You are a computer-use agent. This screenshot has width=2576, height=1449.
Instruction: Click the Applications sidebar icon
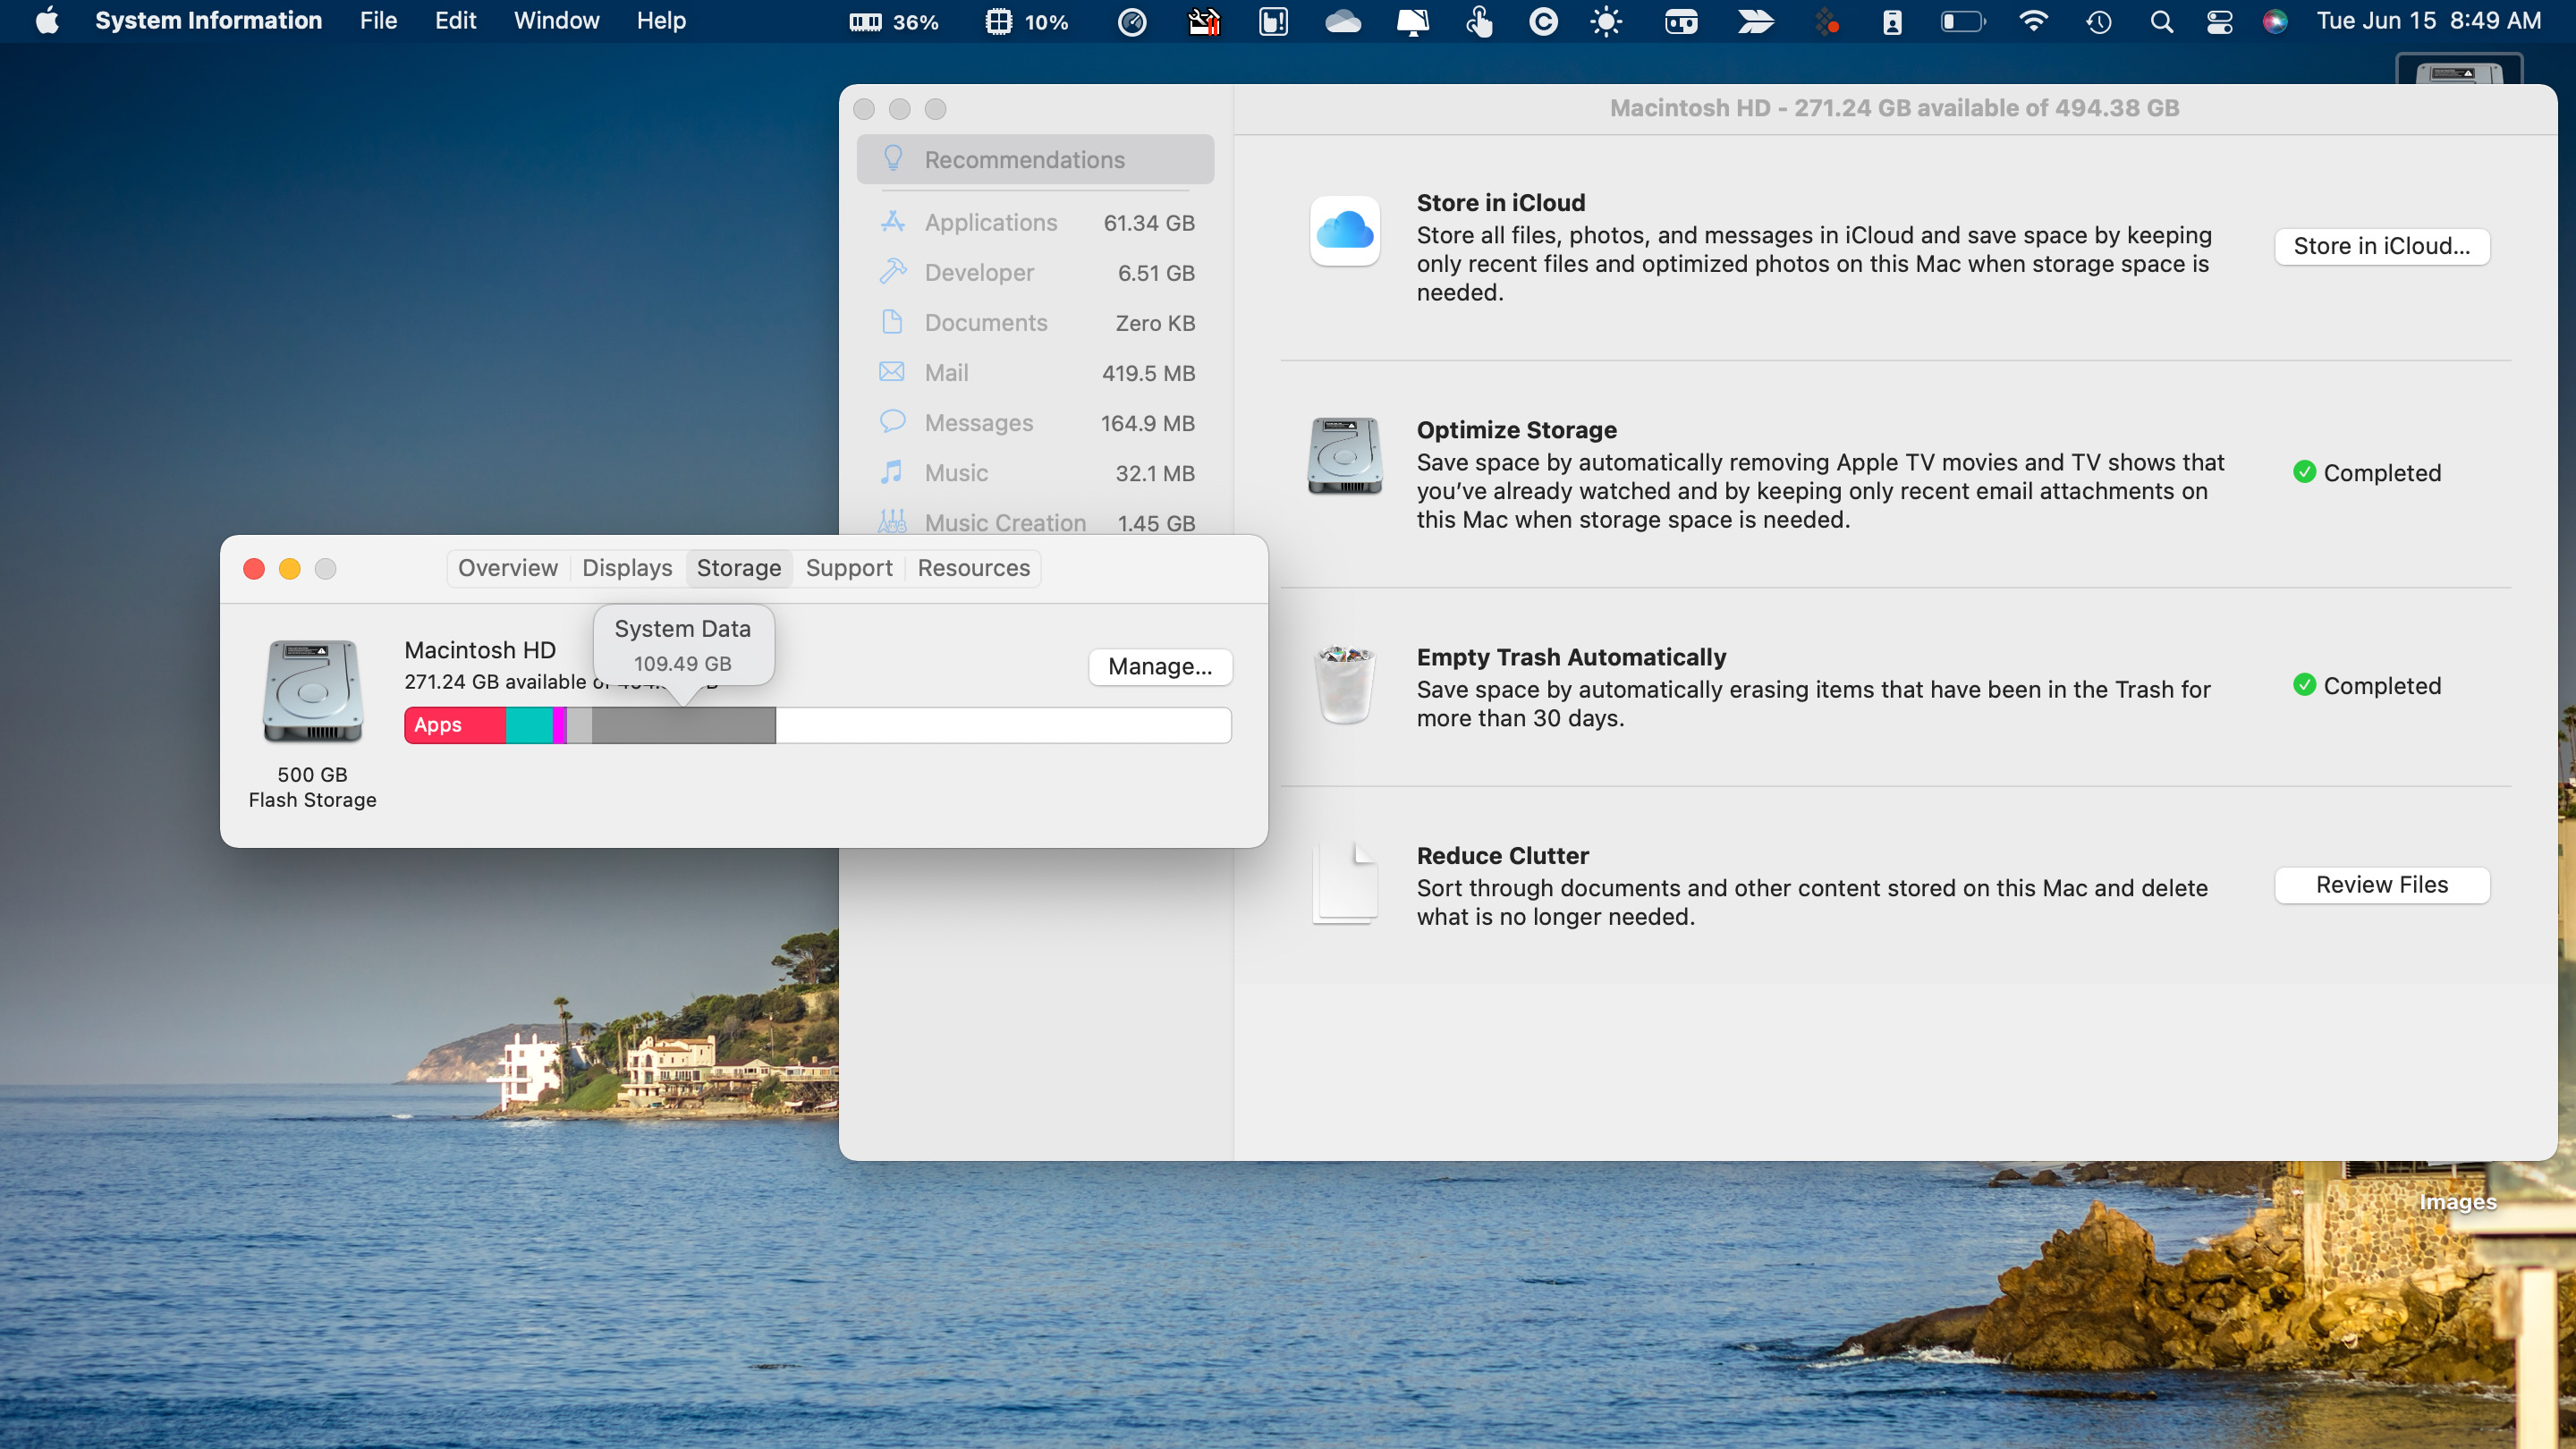[x=892, y=222]
